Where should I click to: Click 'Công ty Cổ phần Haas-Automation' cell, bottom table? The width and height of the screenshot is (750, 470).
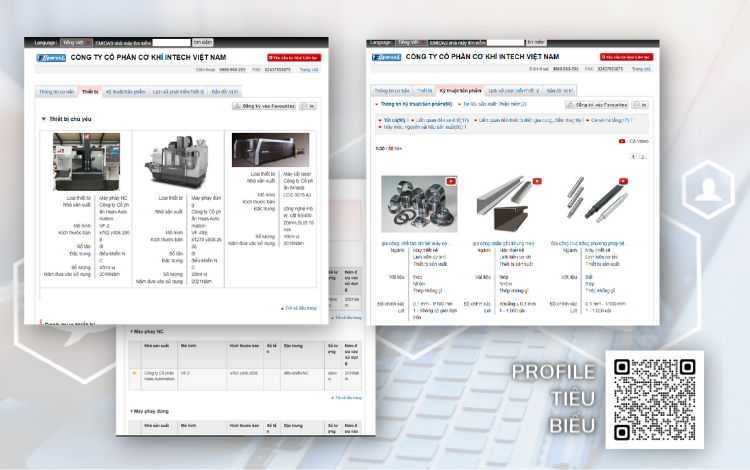point(159,376)
